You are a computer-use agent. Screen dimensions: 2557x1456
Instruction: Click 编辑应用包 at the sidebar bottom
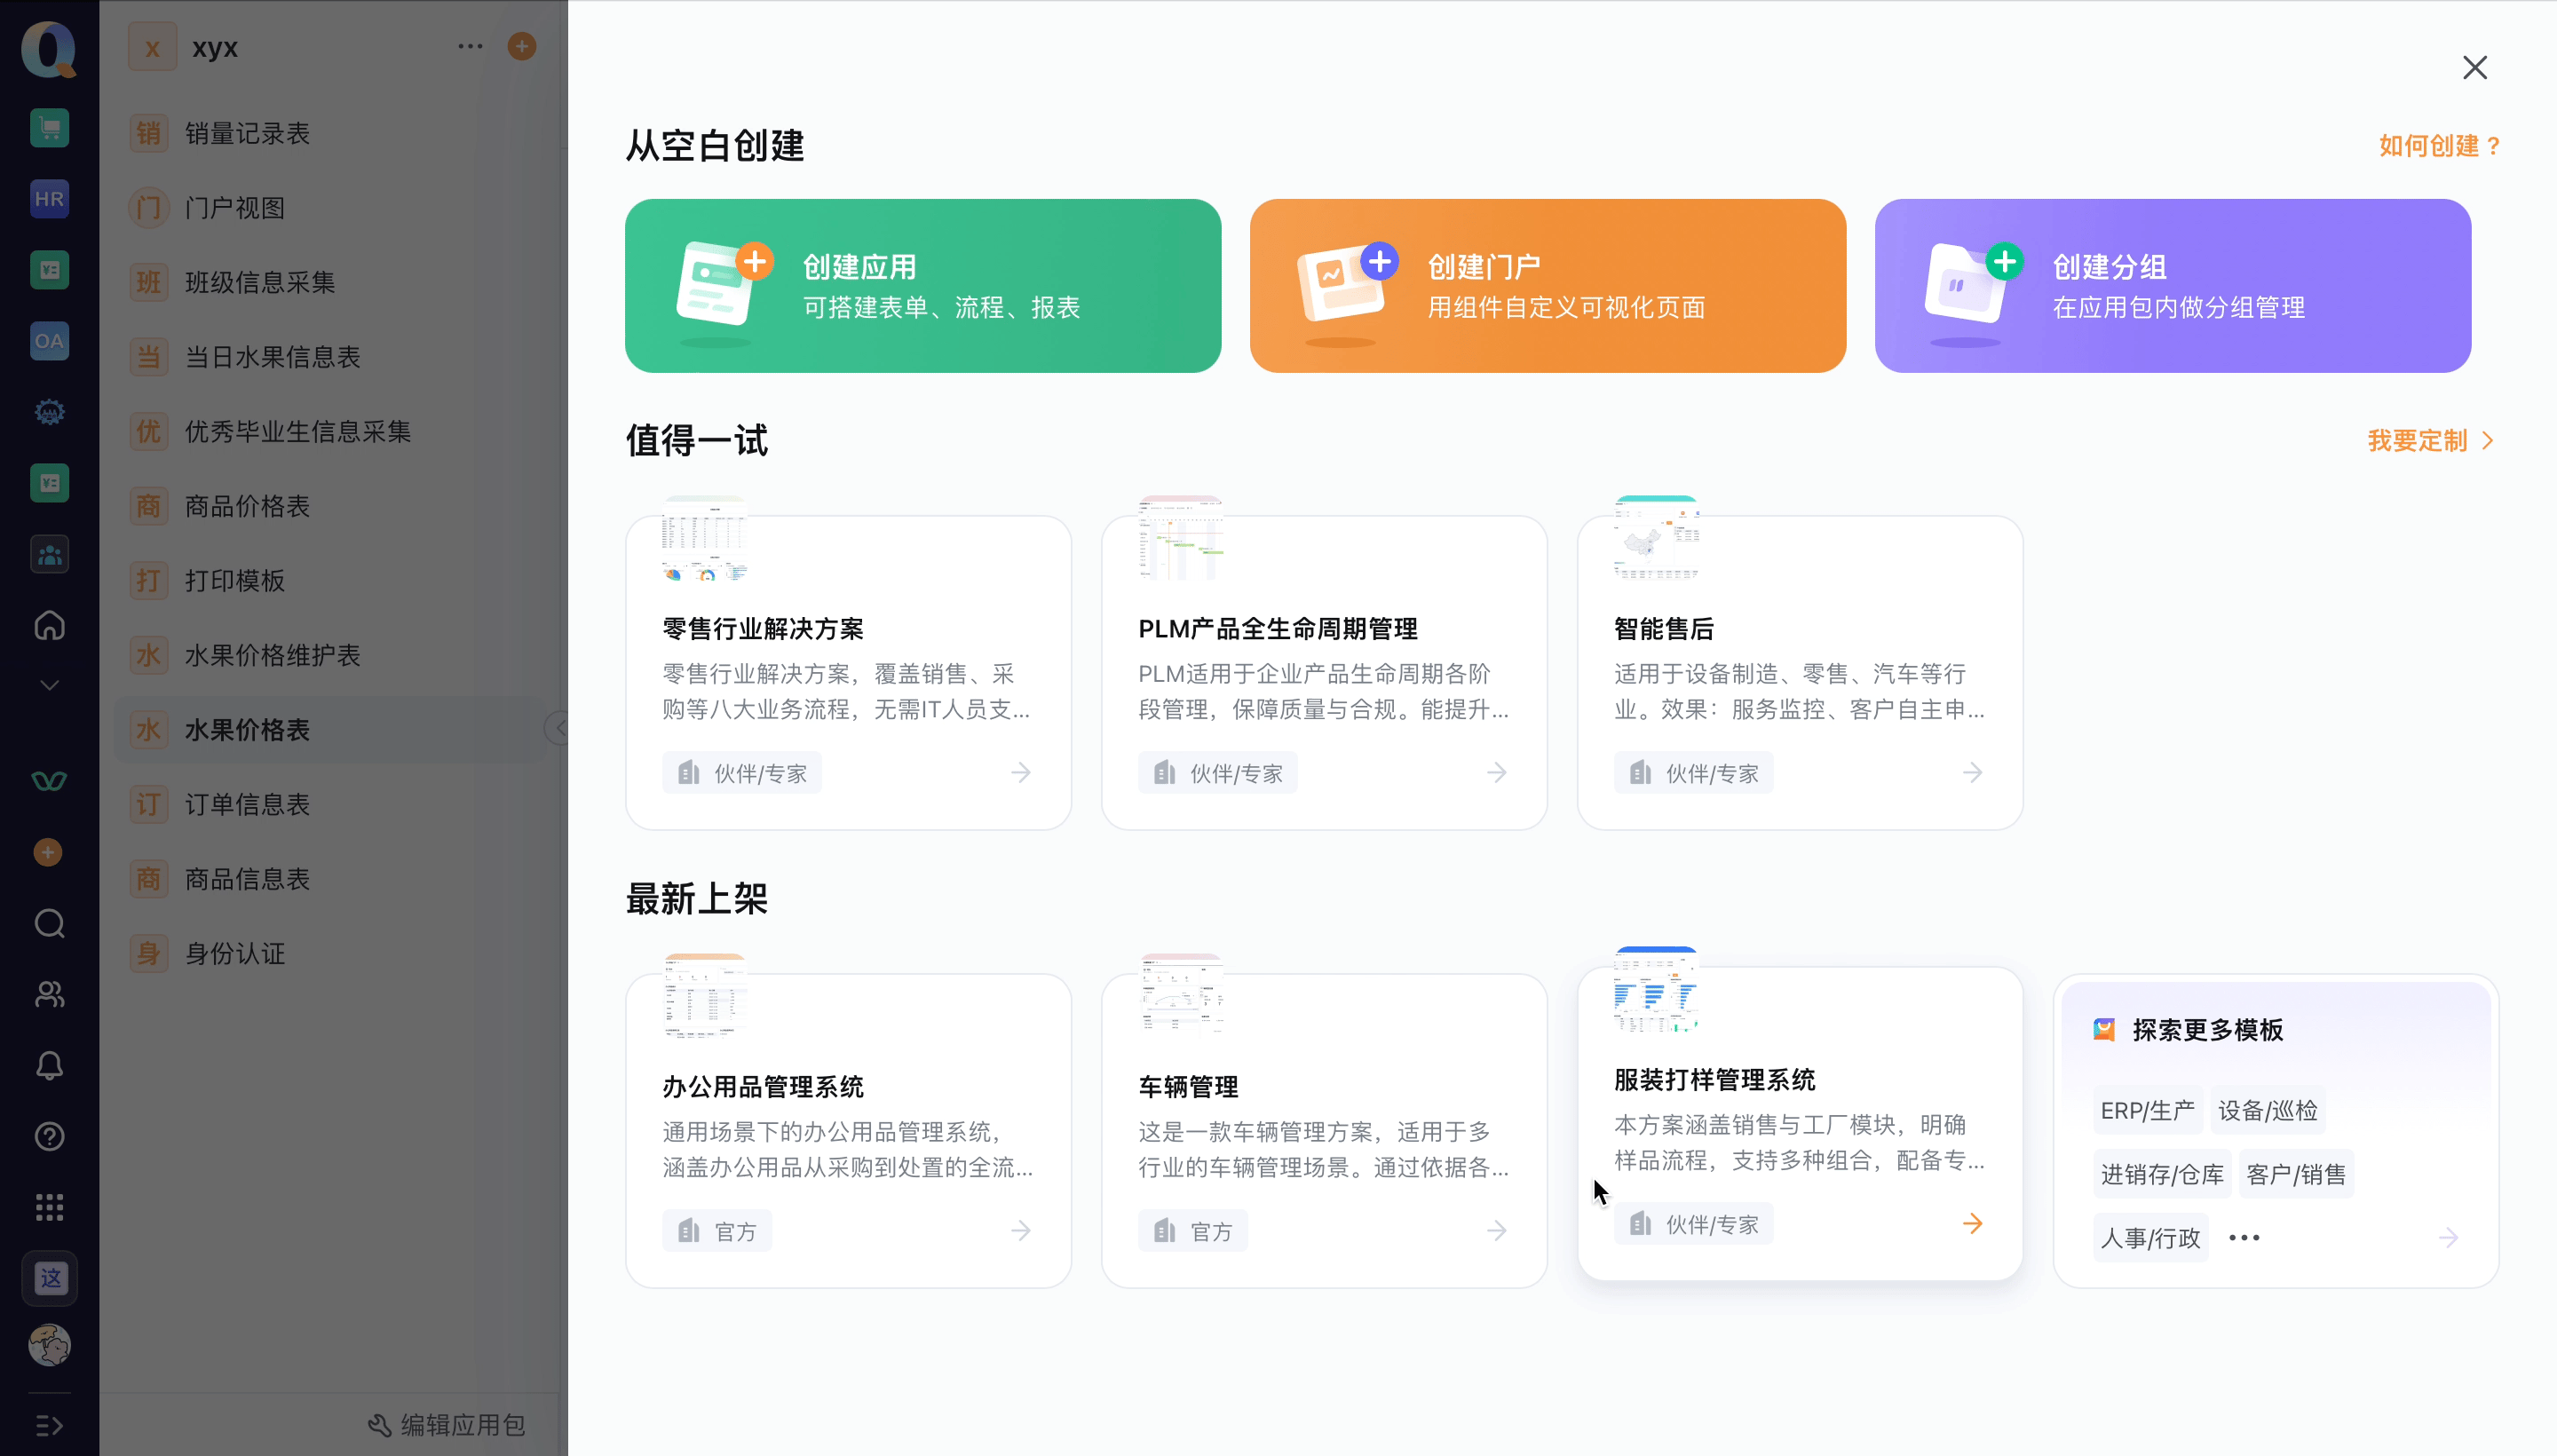pyautogui.click(x=446, y=1425)
